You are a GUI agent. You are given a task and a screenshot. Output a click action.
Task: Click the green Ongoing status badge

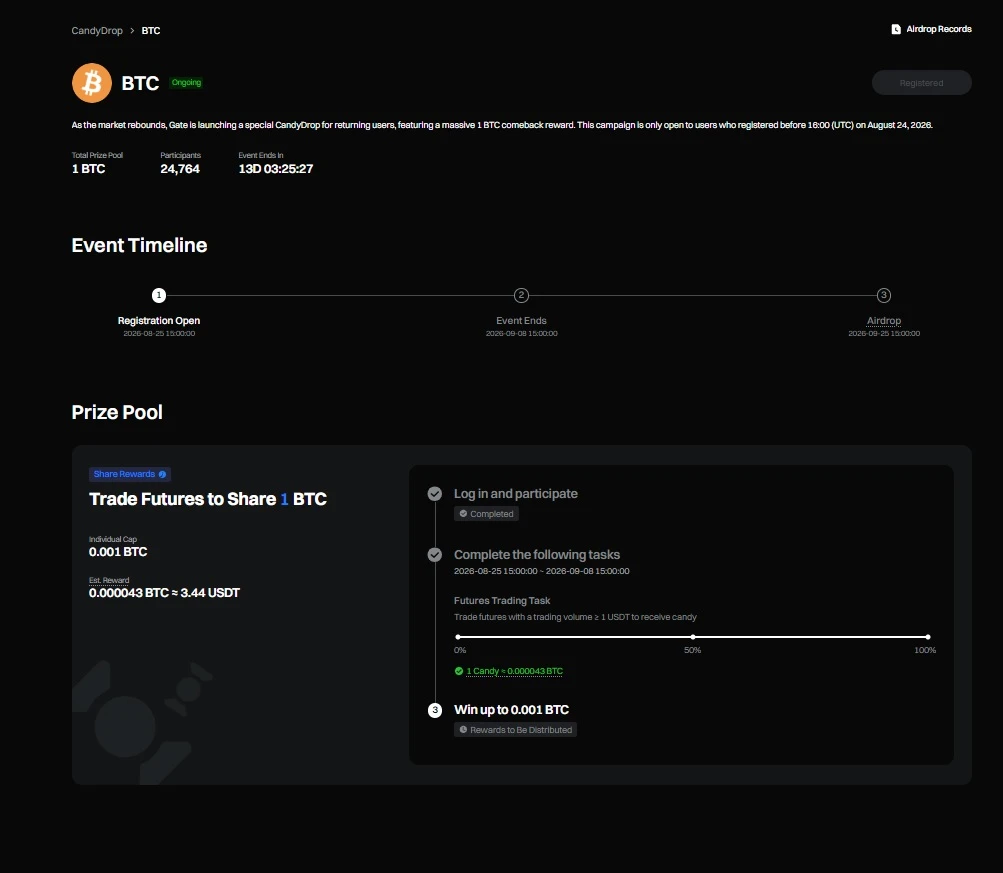(186, 83)
